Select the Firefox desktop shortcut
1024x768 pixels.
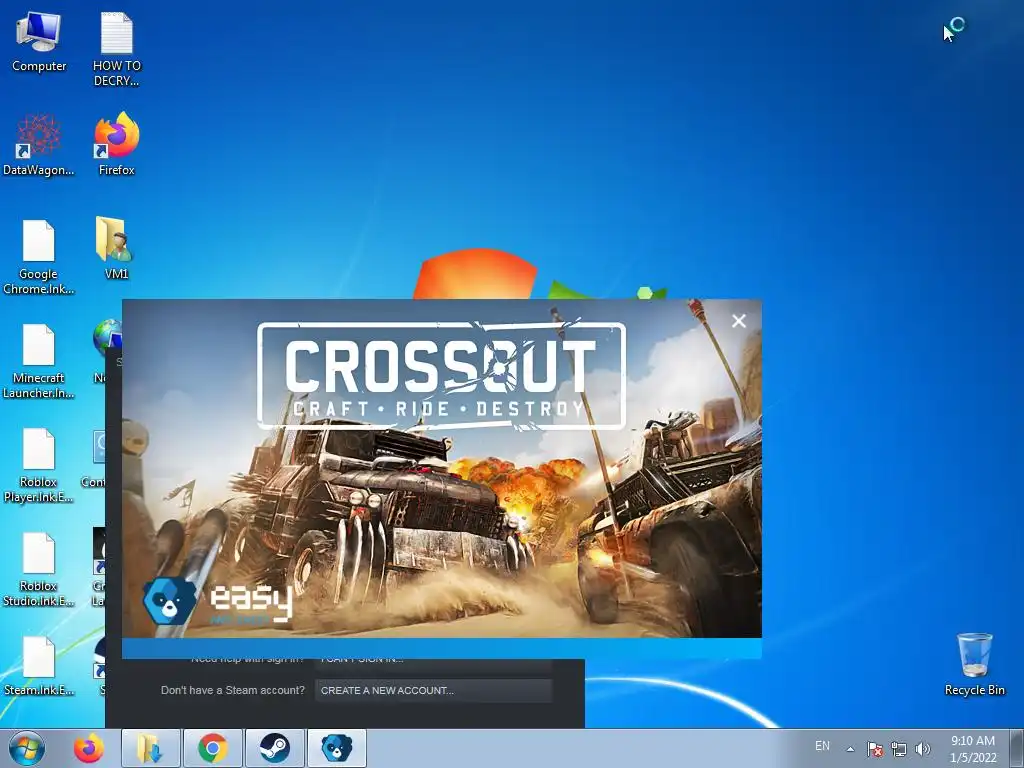pyautogui.click(x=116, y=145)
